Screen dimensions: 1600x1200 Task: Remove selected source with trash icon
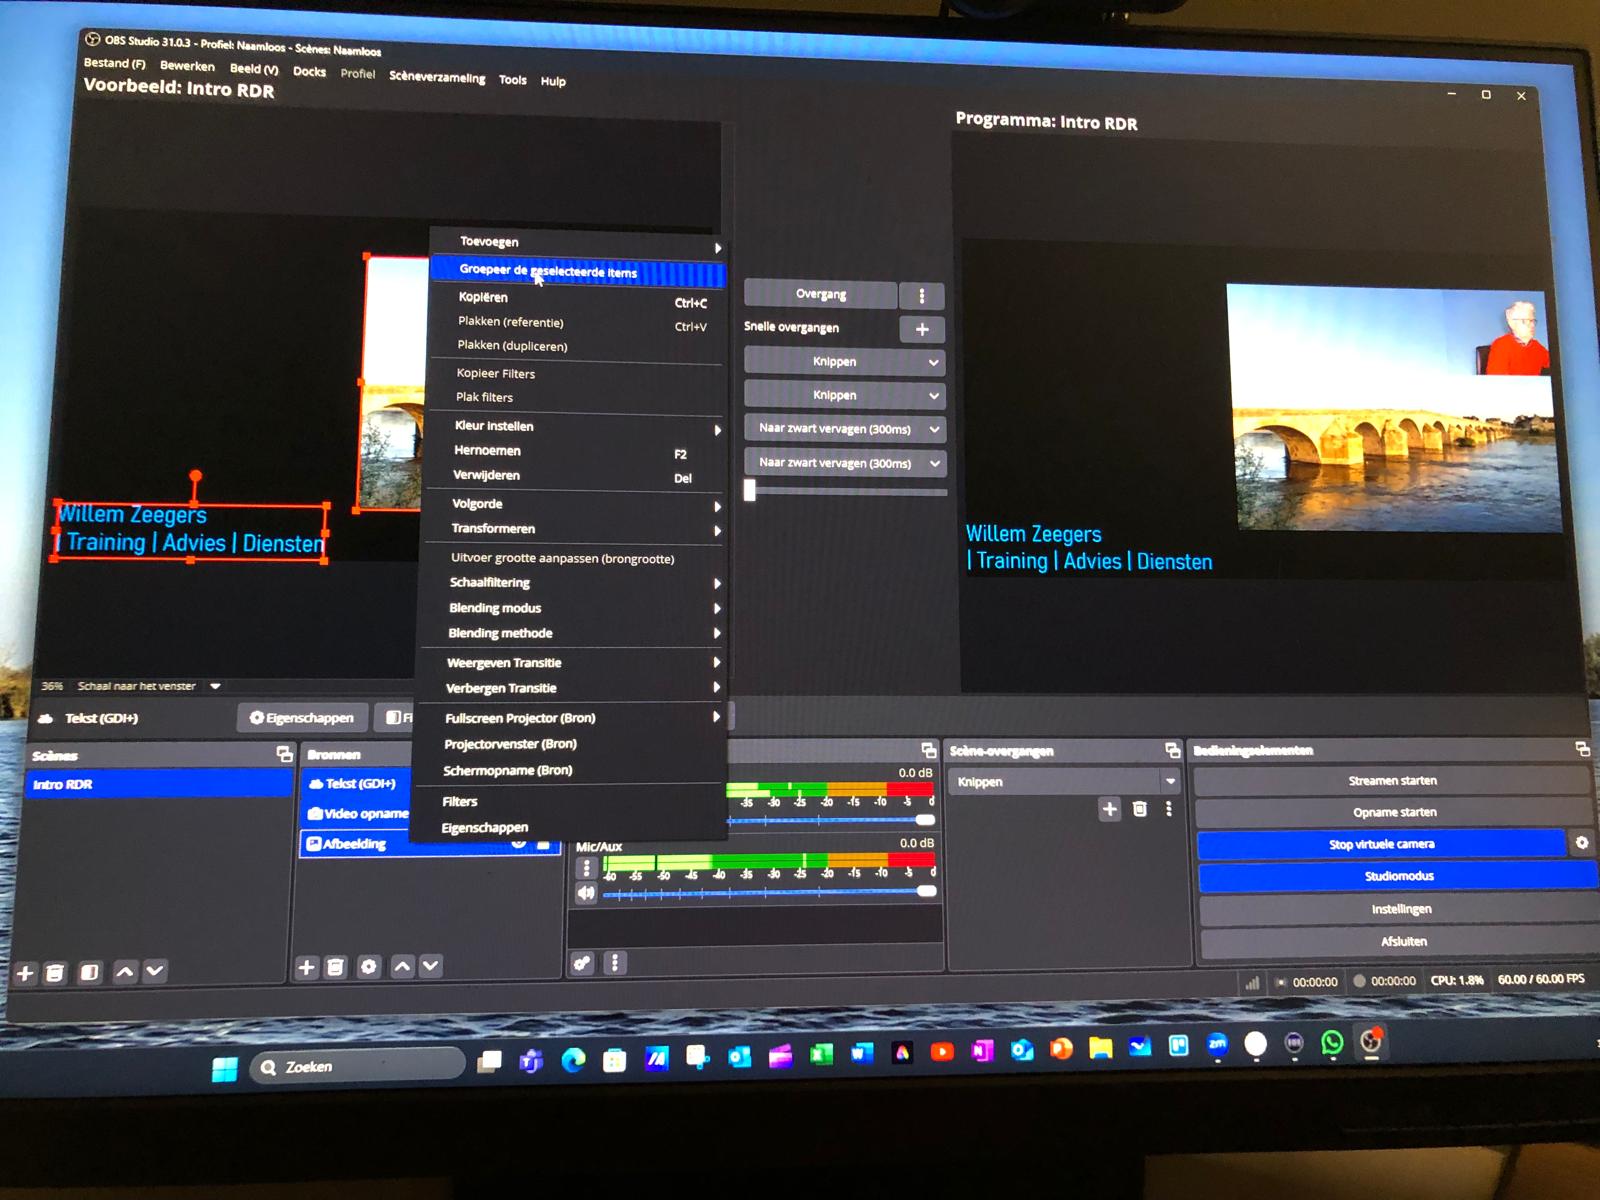coord(336,967)
